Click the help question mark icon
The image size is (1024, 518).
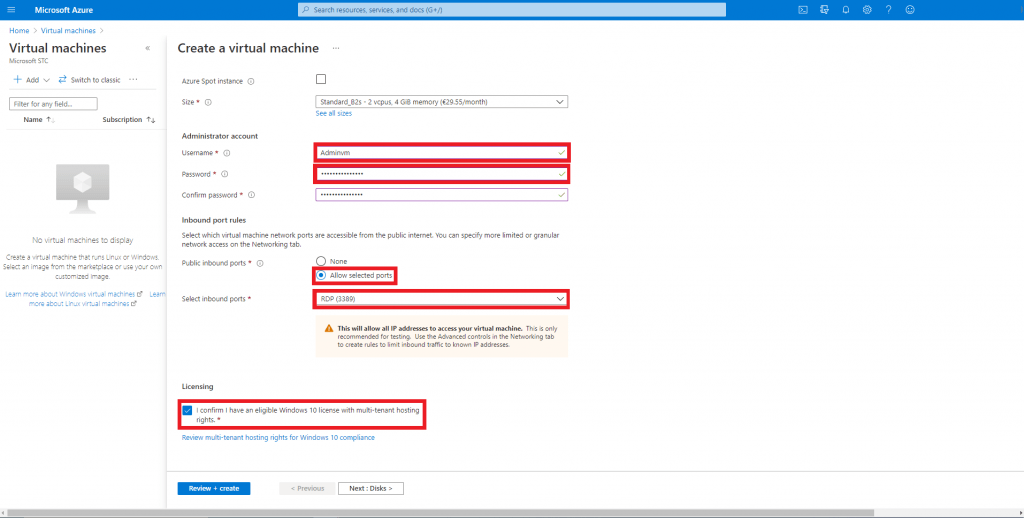[888, 10]
